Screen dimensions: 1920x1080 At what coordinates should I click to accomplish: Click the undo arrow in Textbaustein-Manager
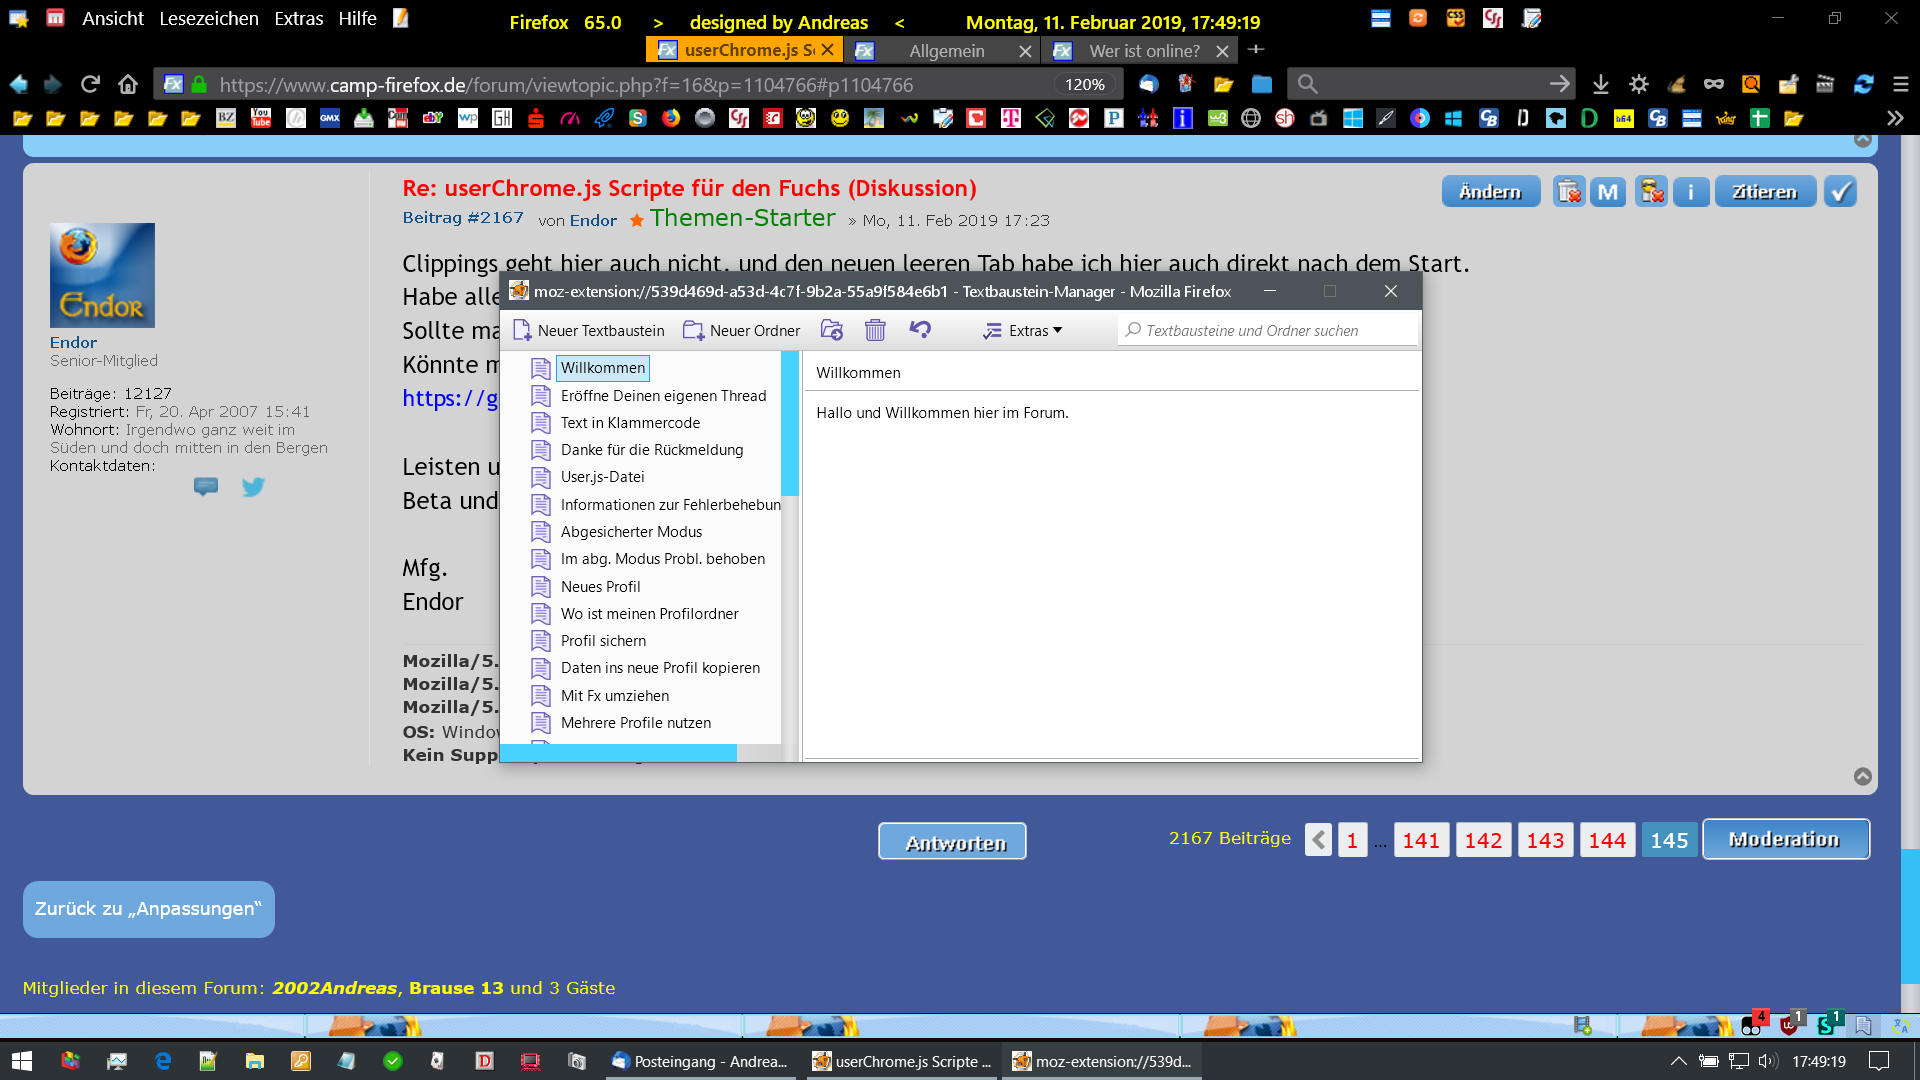point(920,330)
